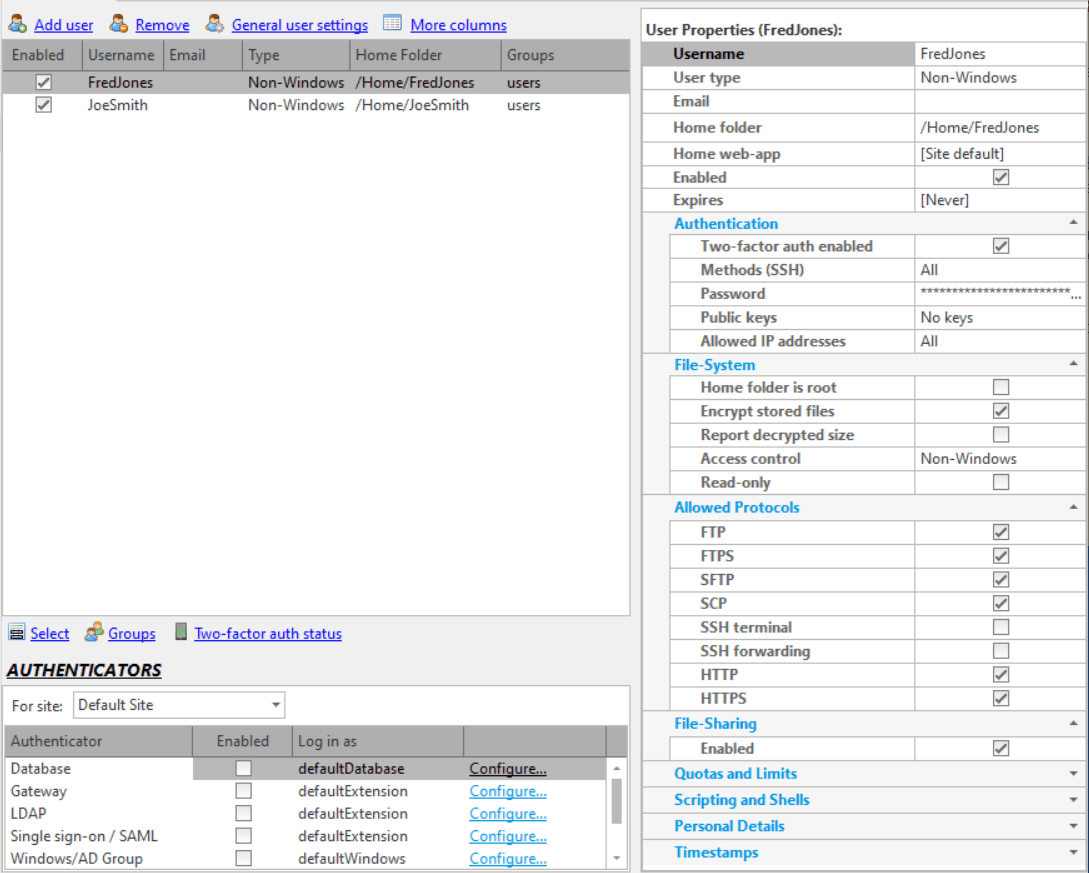
Task: Expand the Scripting and Shells section
Action: click(x=1073, y=800)
